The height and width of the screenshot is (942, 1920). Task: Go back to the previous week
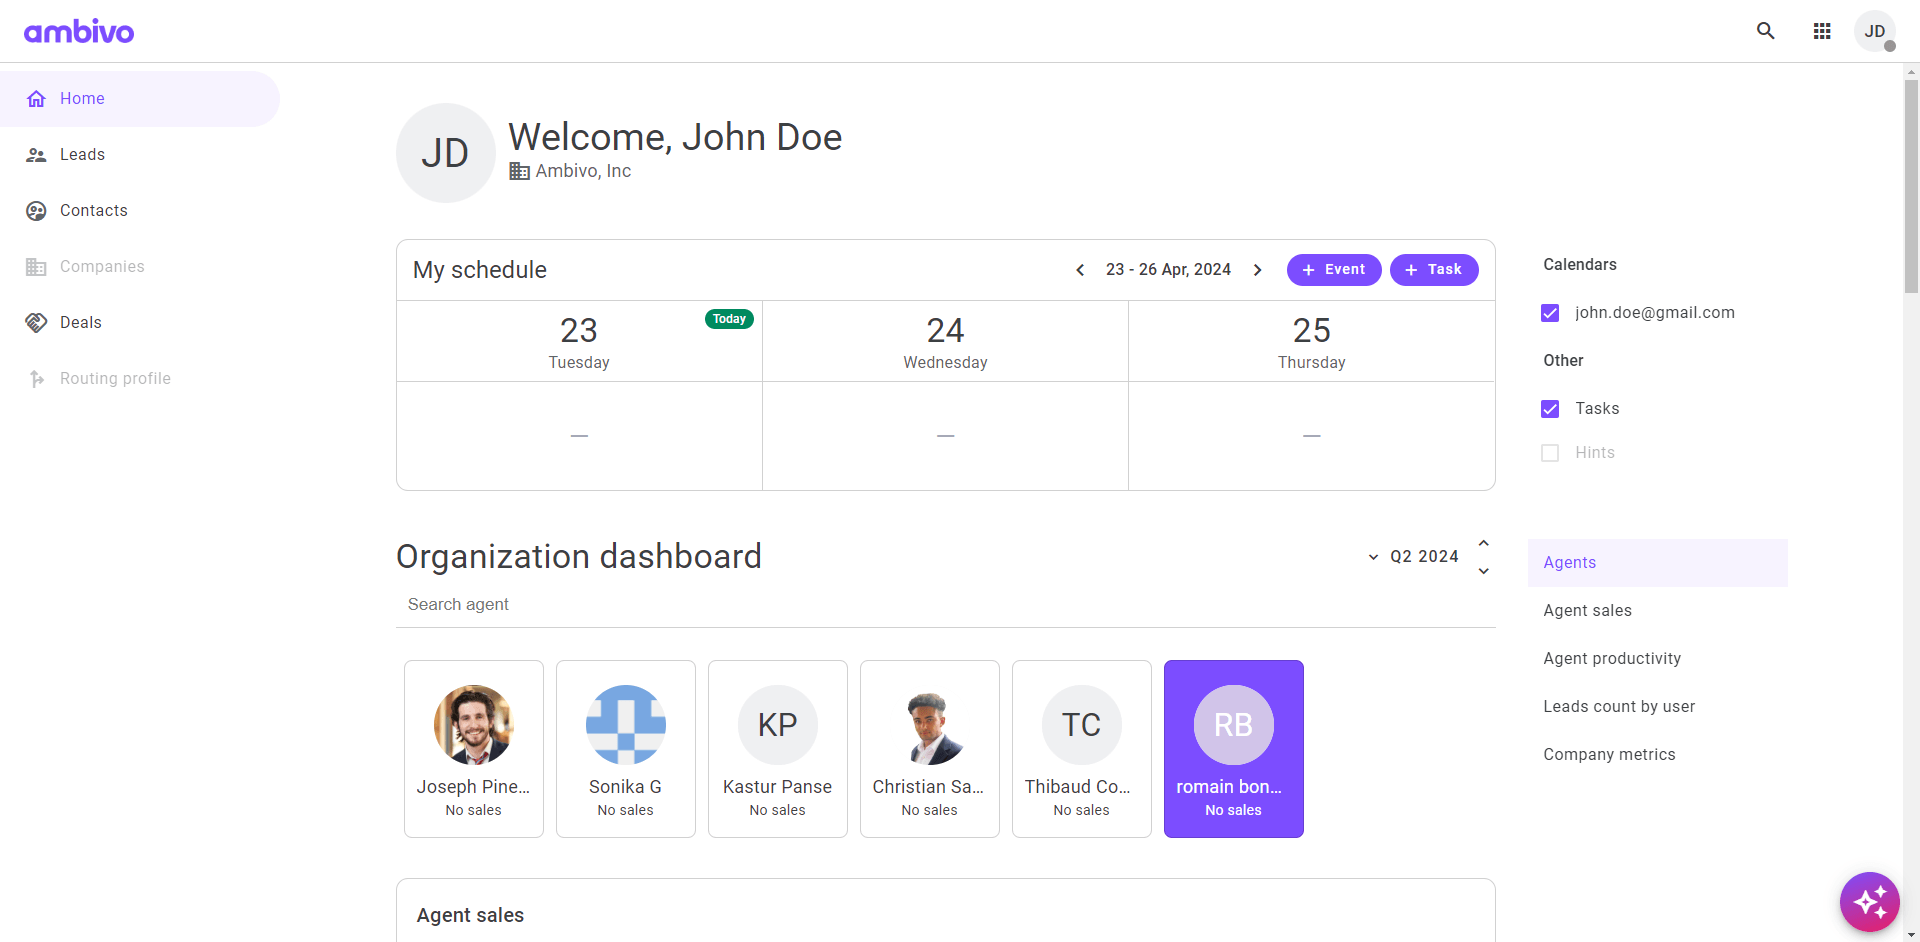pos(1080,269)
